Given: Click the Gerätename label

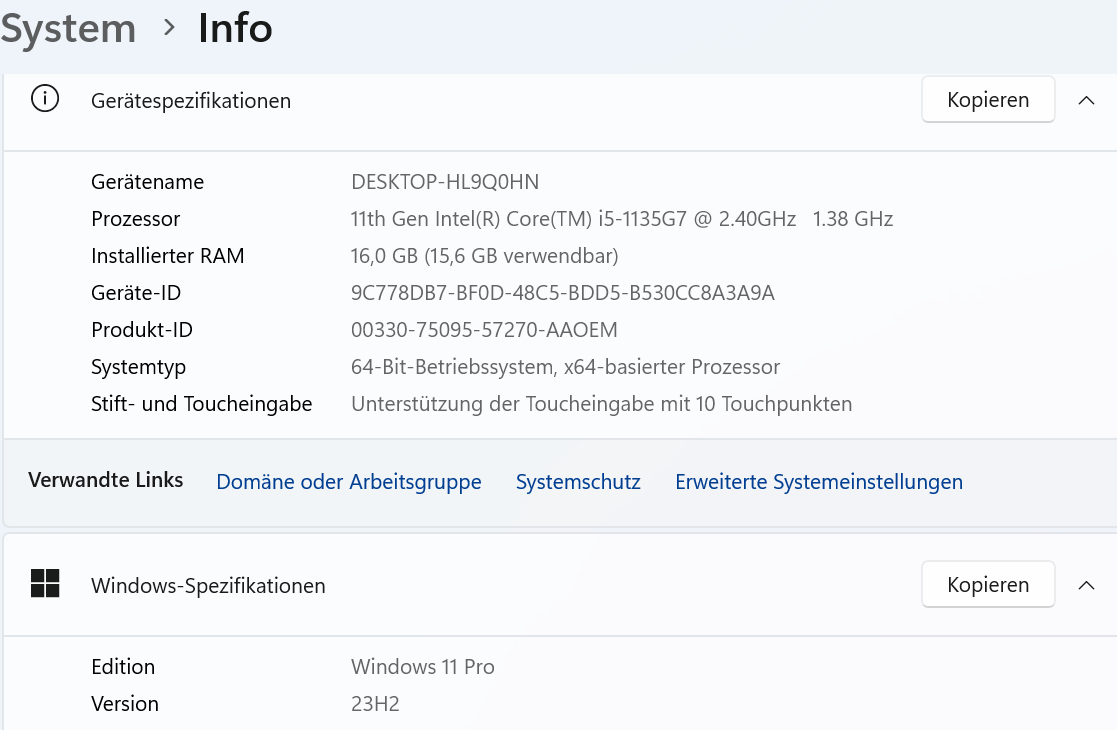Looking at the screenshot, I should coord(147,182).
